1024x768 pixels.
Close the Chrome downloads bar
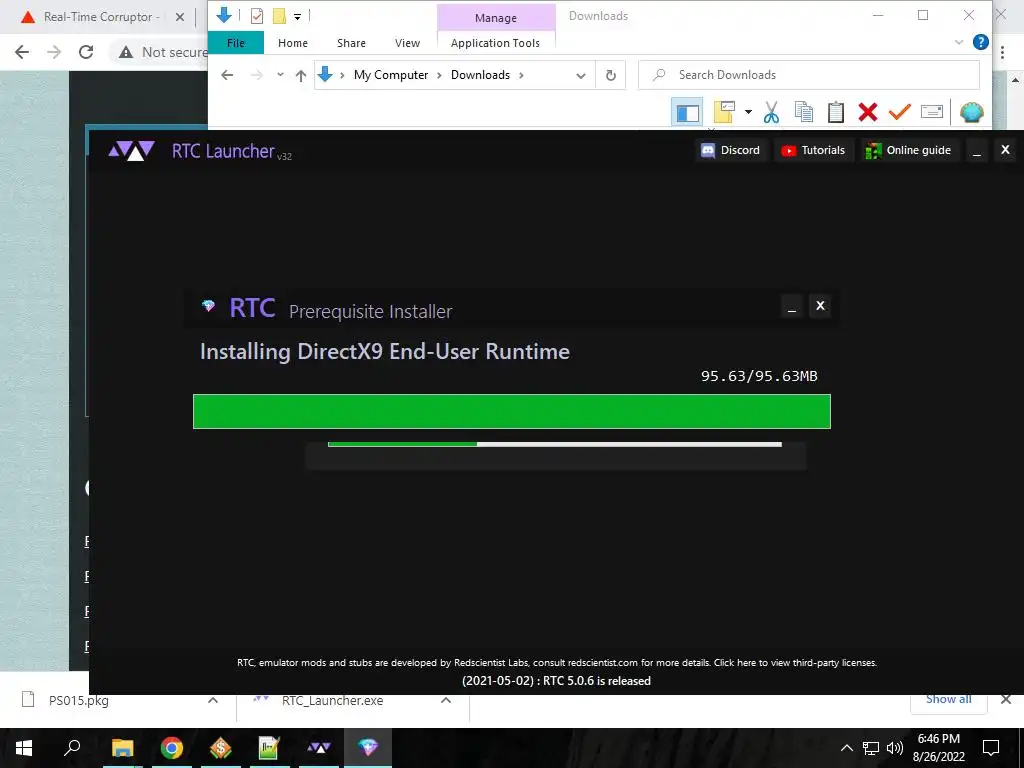[1006, 699]
